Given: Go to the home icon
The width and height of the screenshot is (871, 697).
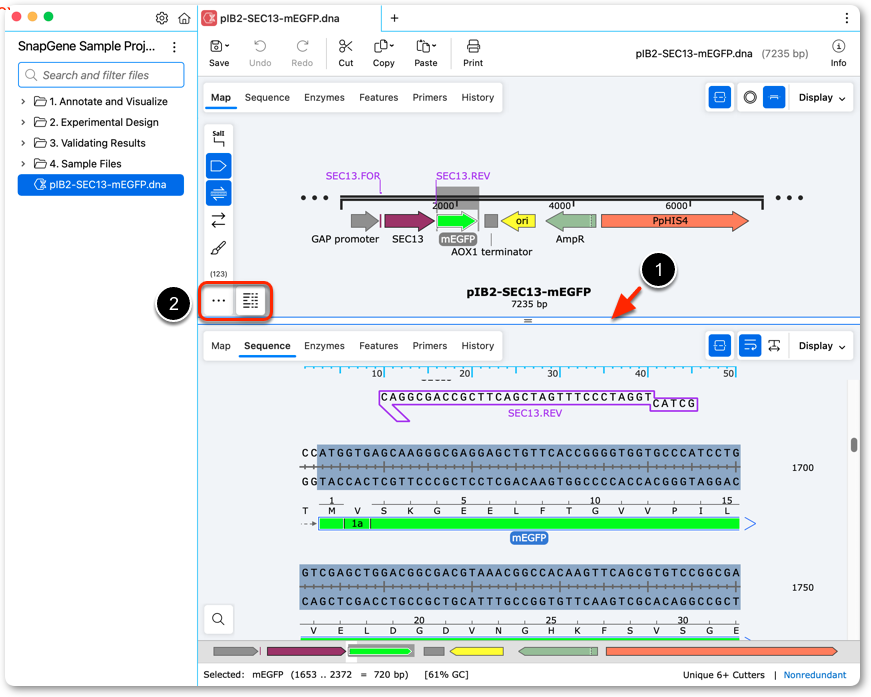Looking at the screenshot, I should coord(184,18).
